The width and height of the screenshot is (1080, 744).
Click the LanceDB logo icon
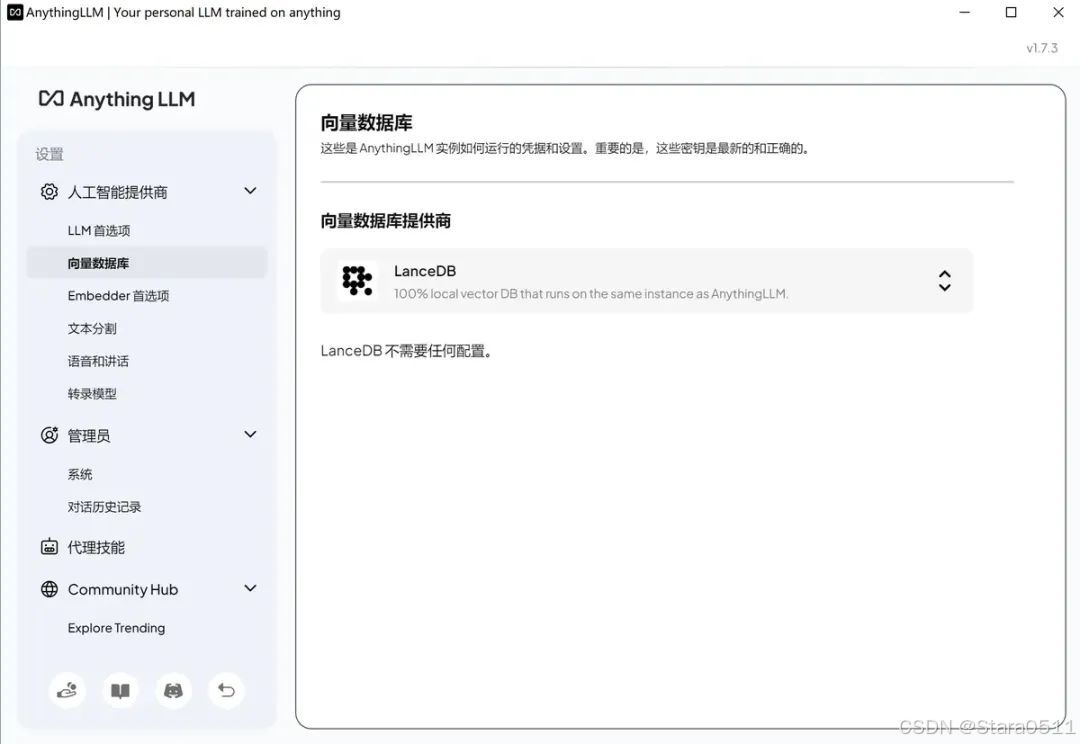click(357, 281)
